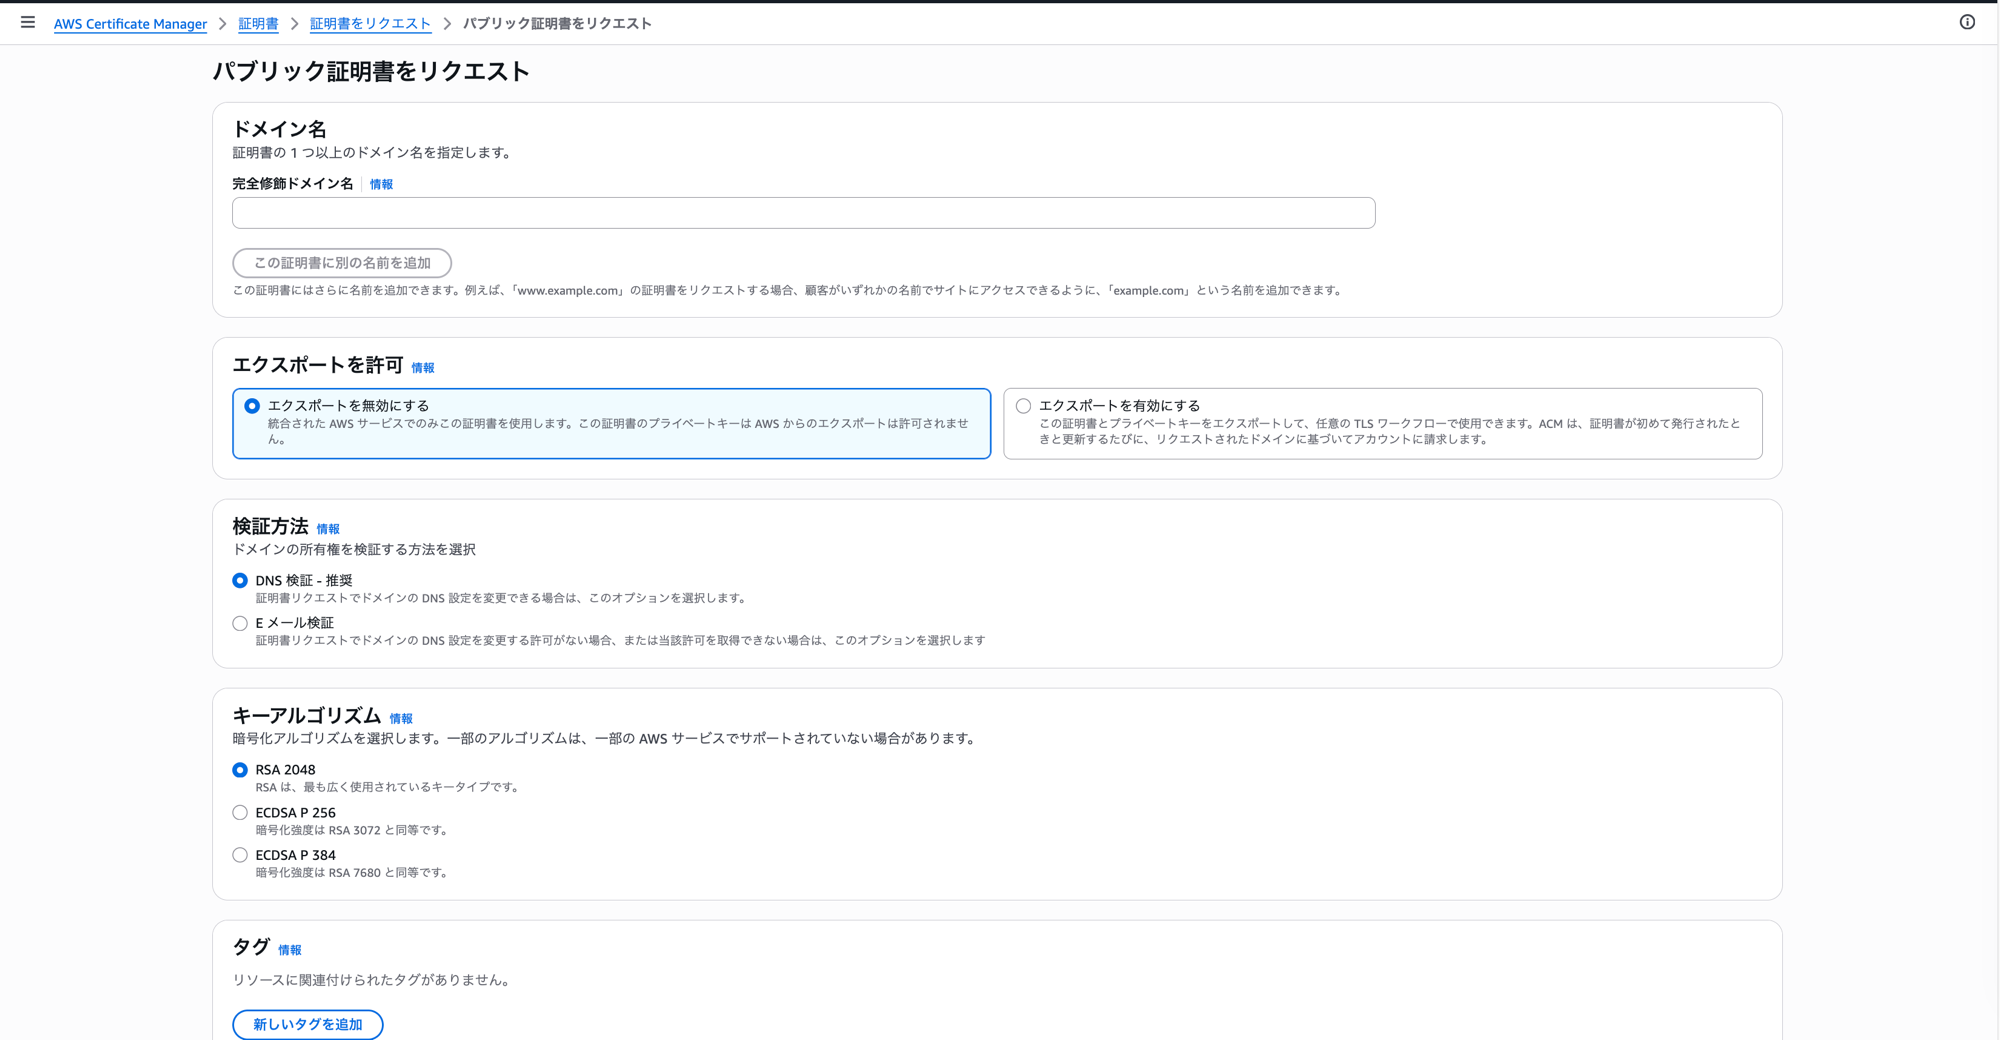Click この証明書に別の名前を追加 button

(x=342, y=263)
